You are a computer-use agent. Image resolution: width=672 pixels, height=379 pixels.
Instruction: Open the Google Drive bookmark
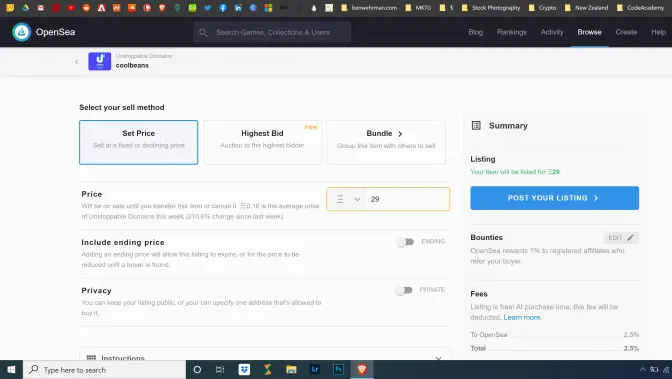click(25, 8)
